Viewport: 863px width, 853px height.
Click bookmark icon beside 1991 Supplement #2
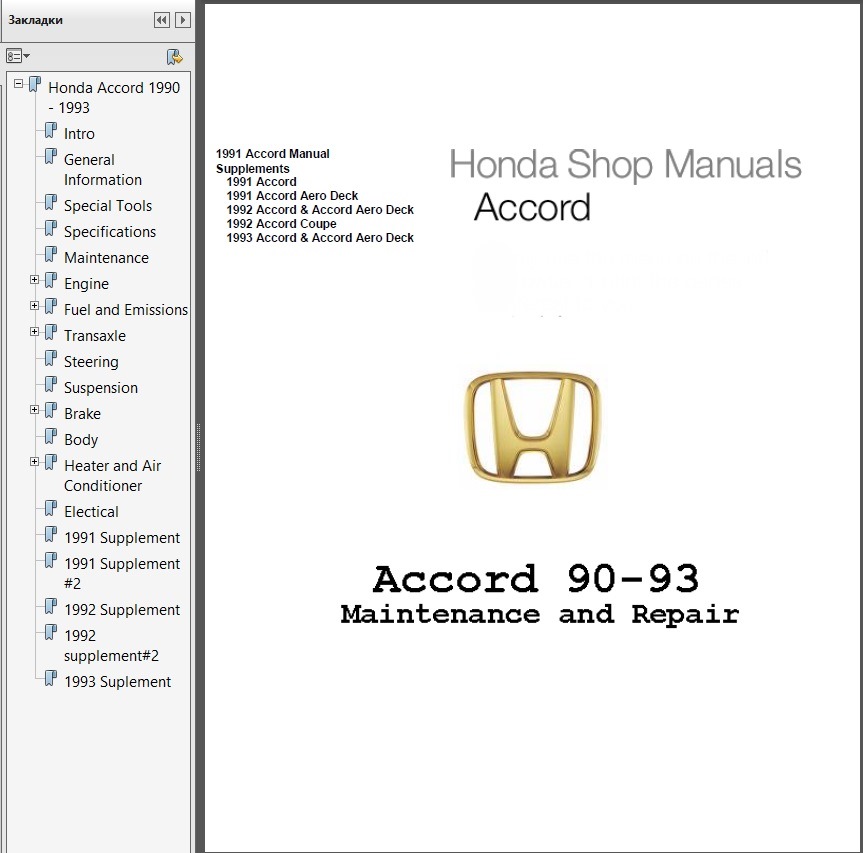[x=51, y=560]
